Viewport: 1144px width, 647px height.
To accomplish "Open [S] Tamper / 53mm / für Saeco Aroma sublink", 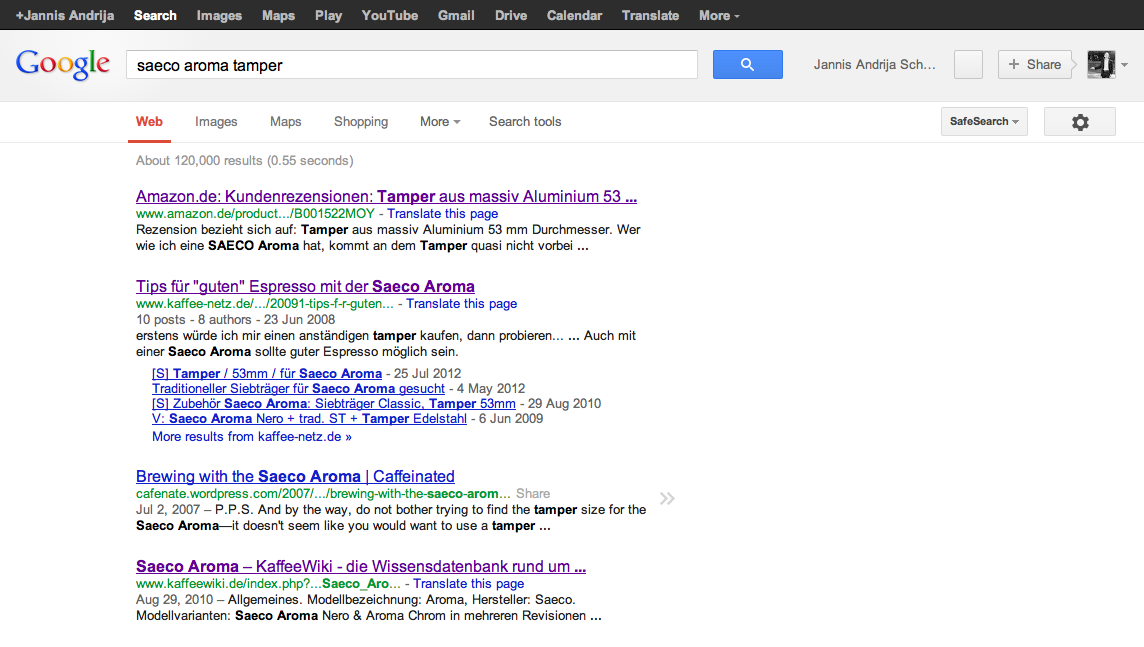I will 266,373.
